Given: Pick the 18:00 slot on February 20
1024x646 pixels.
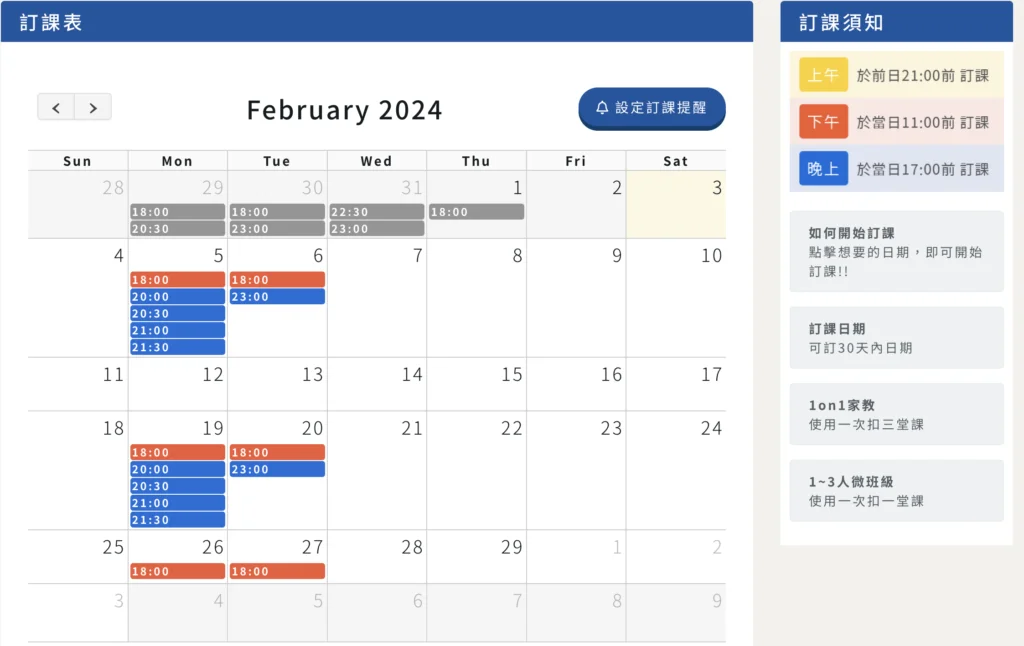Looking at the screenshot, I should pos(277,453).
